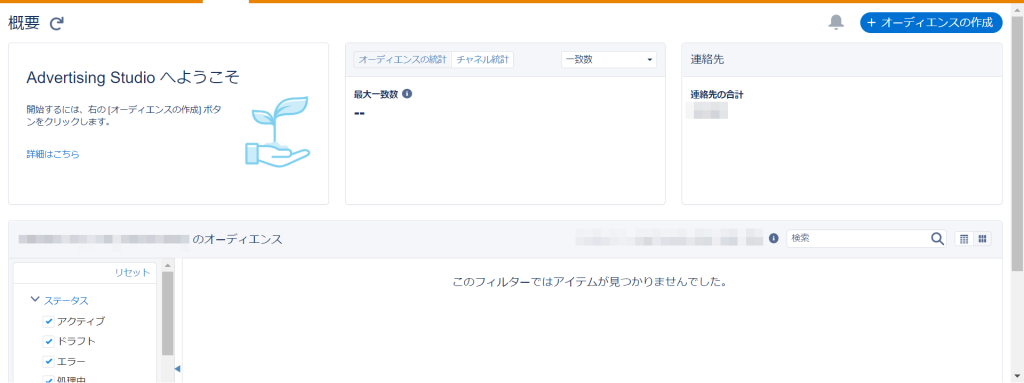
Task: Collapse filter panel with blue arrow
Action: coord(177,369)
